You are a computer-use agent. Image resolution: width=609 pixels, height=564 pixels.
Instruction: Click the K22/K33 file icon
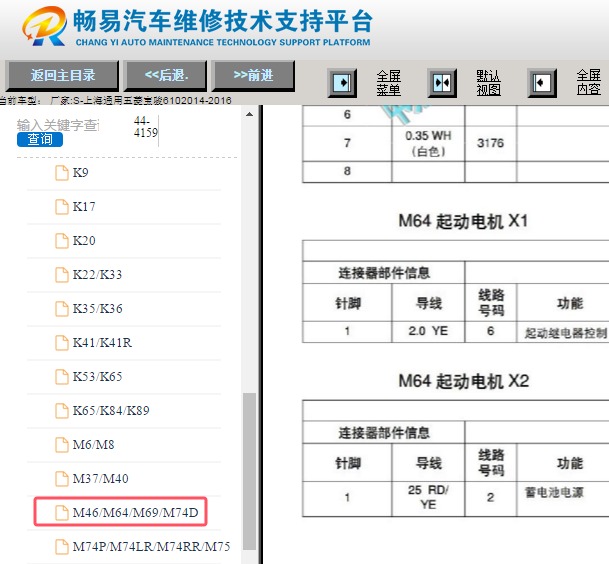(x=62, y=275)
